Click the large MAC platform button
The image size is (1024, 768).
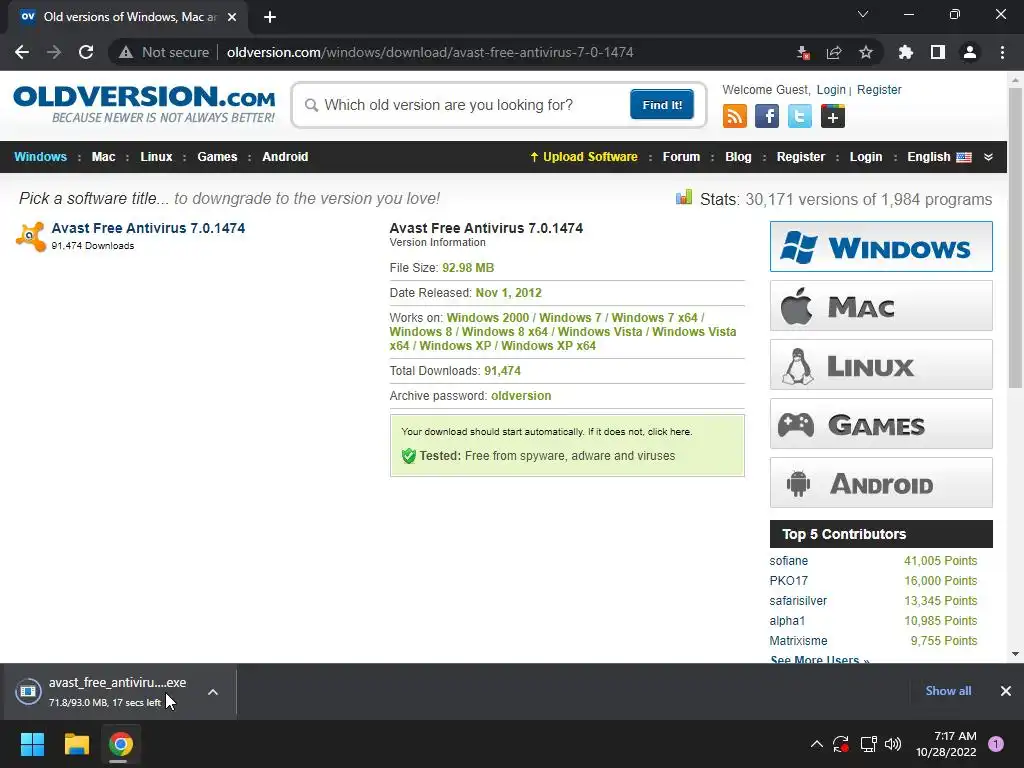pos(881,306)
